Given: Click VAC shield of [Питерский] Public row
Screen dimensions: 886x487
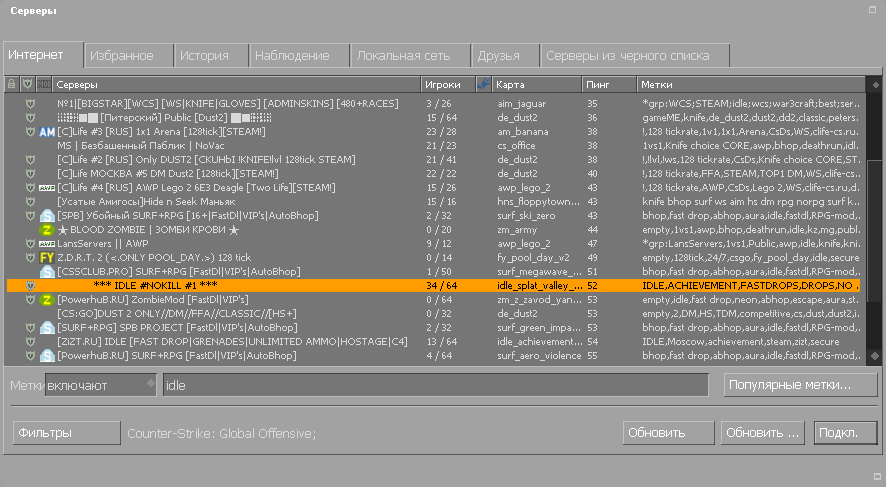Looking at the screenshot, I should click(x=31, y=118).
